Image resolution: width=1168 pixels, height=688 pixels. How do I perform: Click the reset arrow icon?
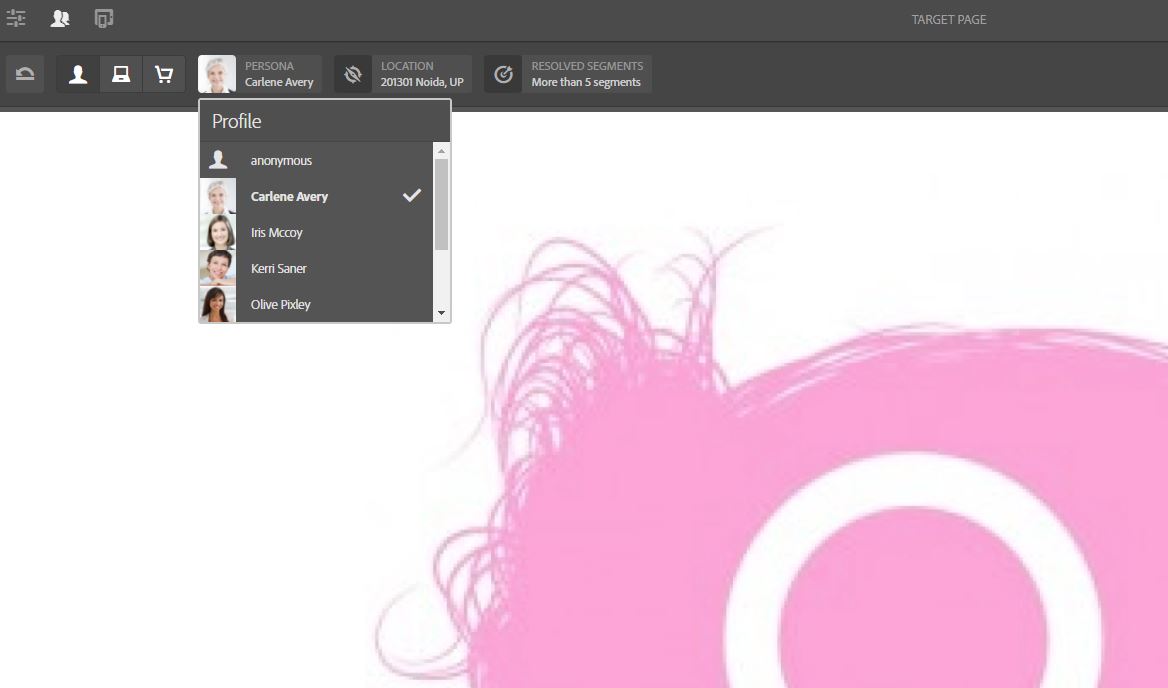pos(25,74)
